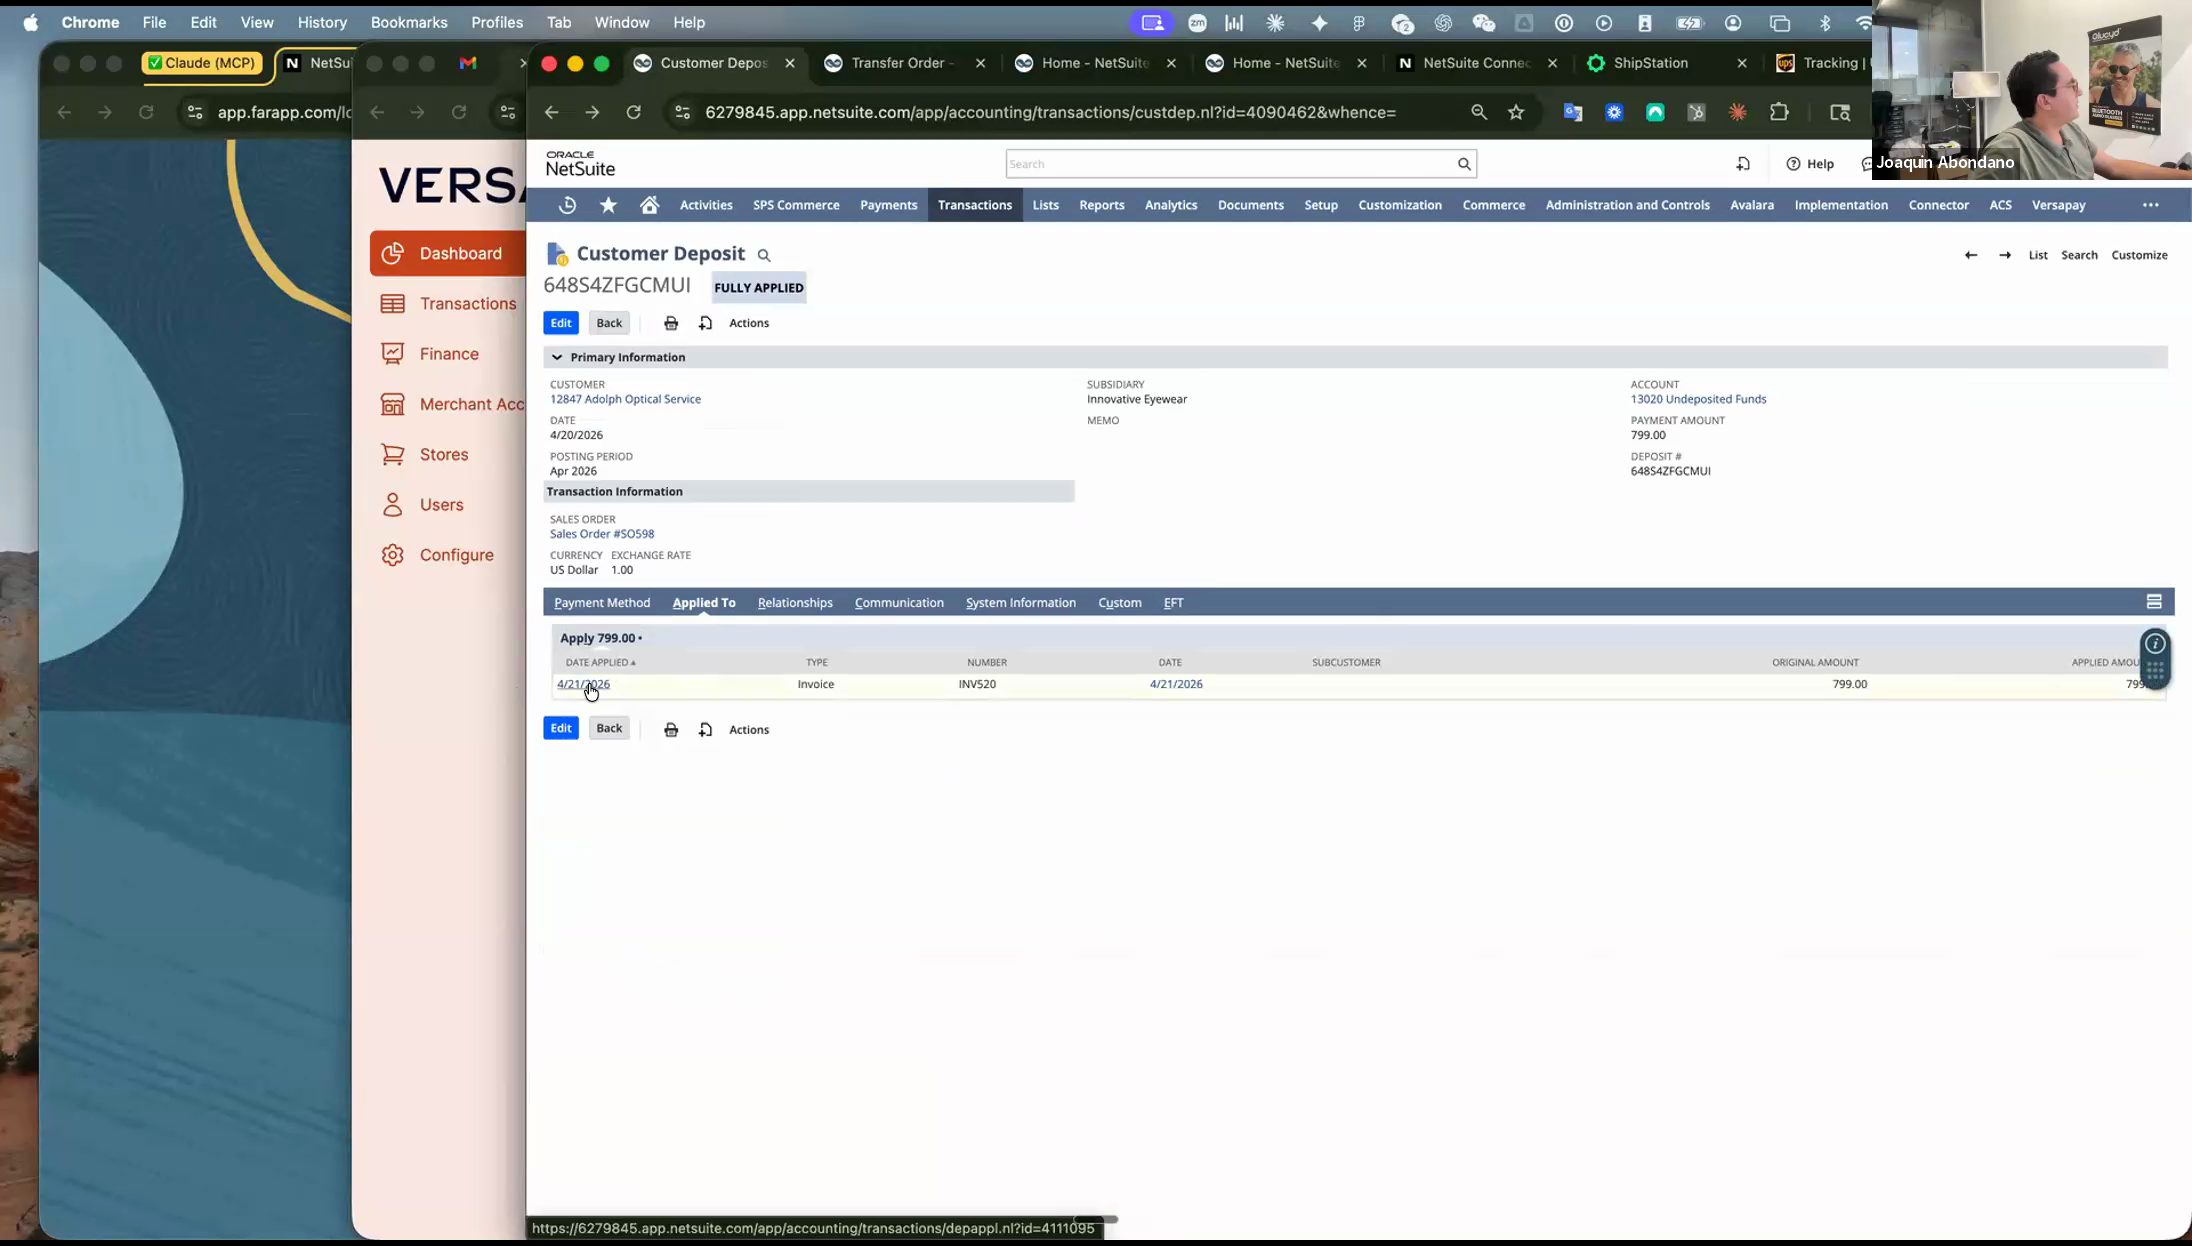
Task: Open 4/21/2026 date applied link
Action: 583,684
